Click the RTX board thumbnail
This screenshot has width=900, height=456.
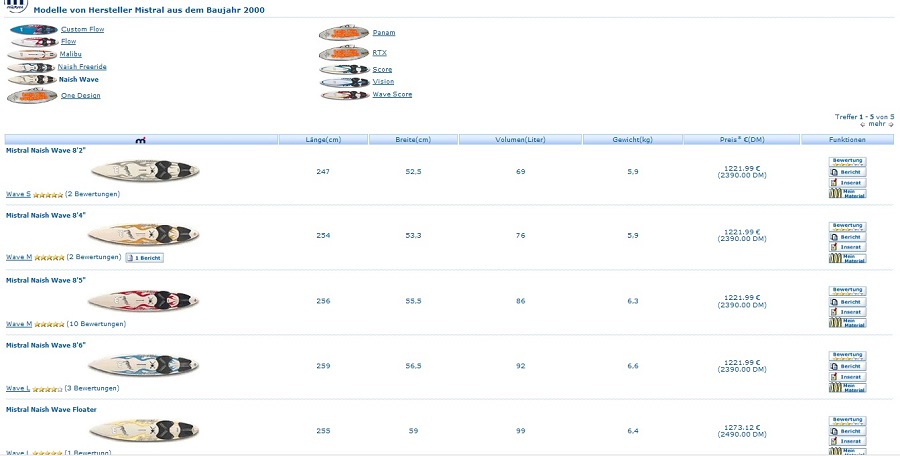coord(344,53)
